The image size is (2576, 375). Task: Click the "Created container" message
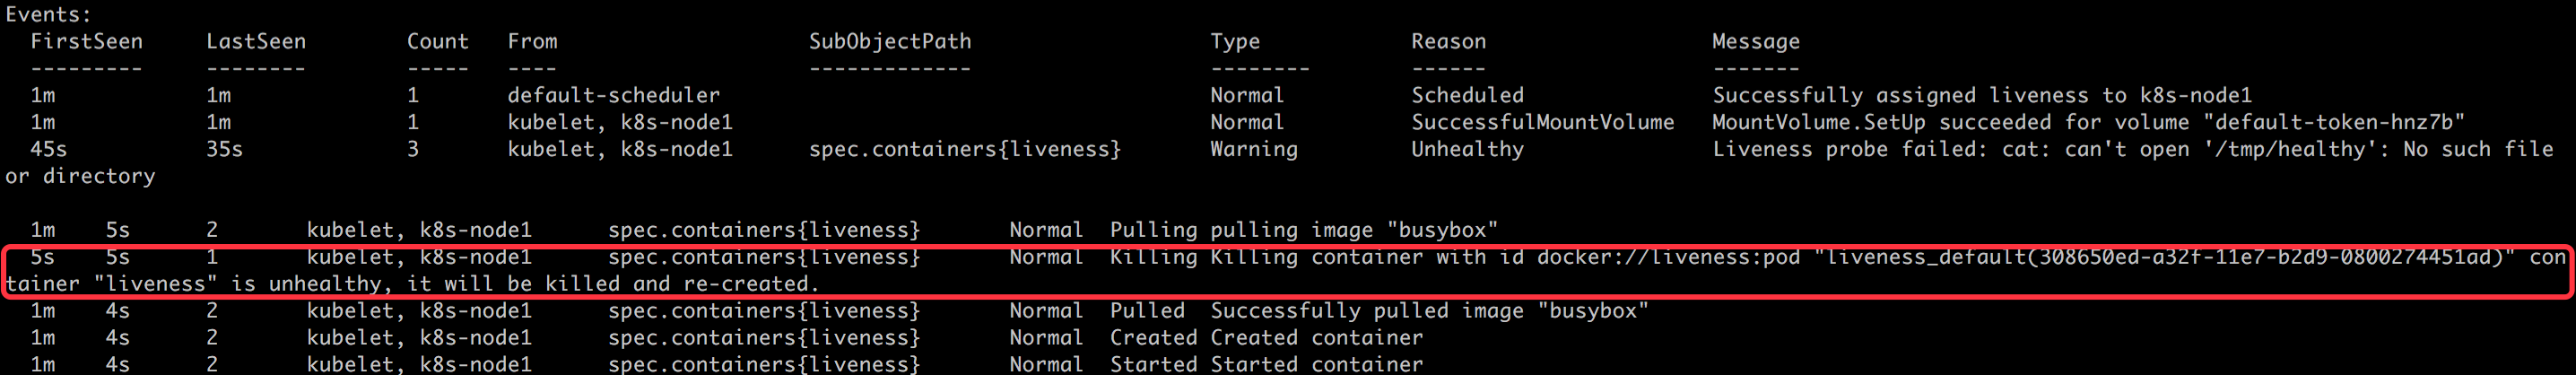coord(1316,338)
